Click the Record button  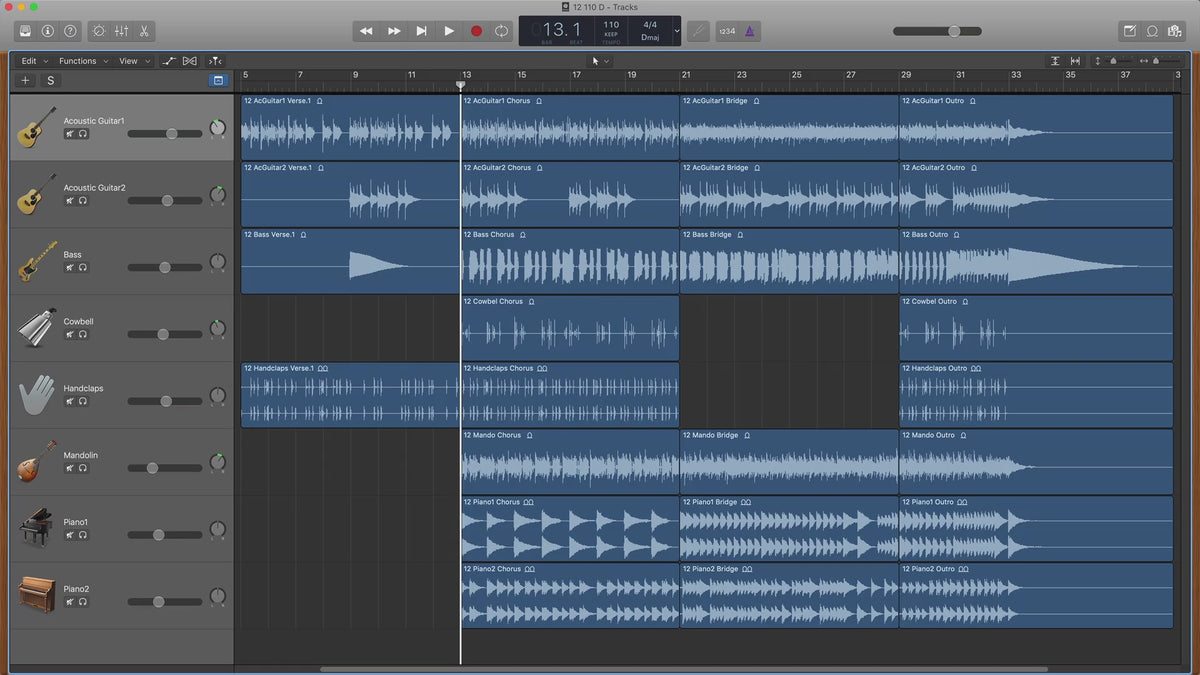click(476, 31)
